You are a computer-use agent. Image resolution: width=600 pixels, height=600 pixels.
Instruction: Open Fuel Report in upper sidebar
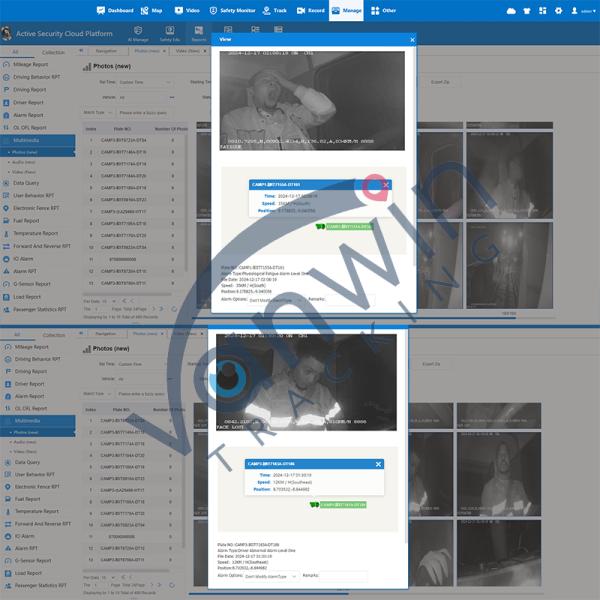pos(27,221)
